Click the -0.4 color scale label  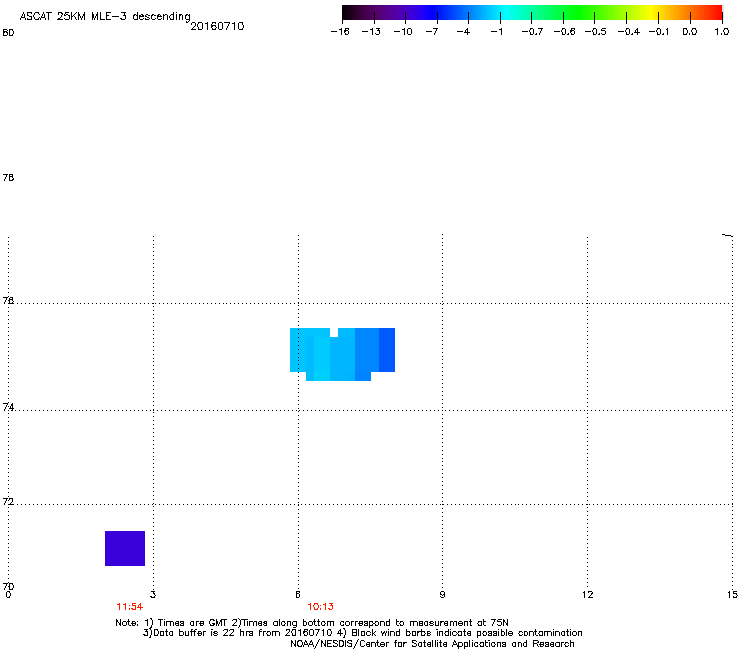click(629, 32)
